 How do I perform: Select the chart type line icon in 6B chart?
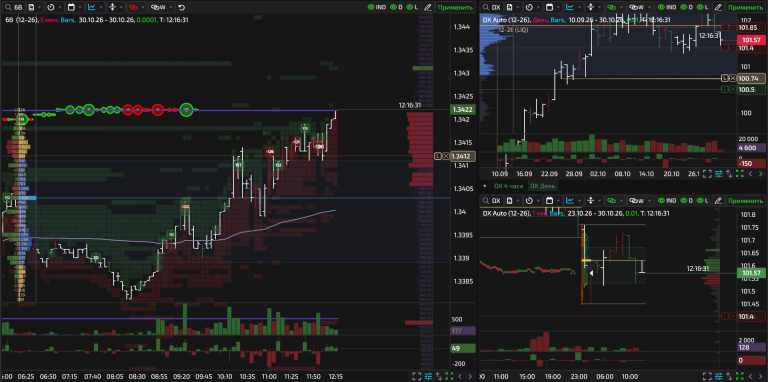[x=91, y=7]
